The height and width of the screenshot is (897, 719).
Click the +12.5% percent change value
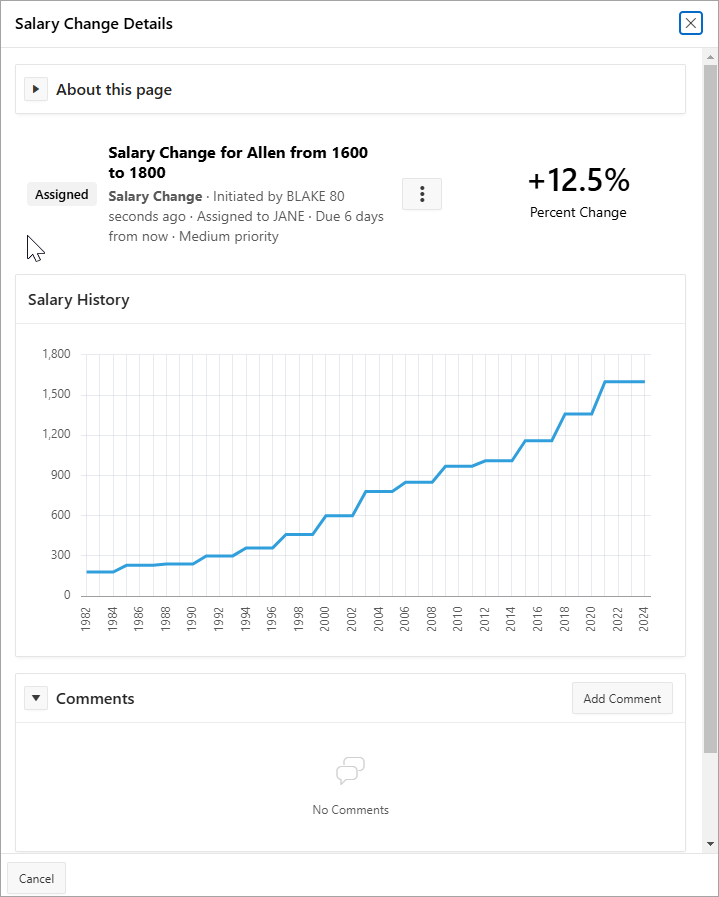[578, 180]
